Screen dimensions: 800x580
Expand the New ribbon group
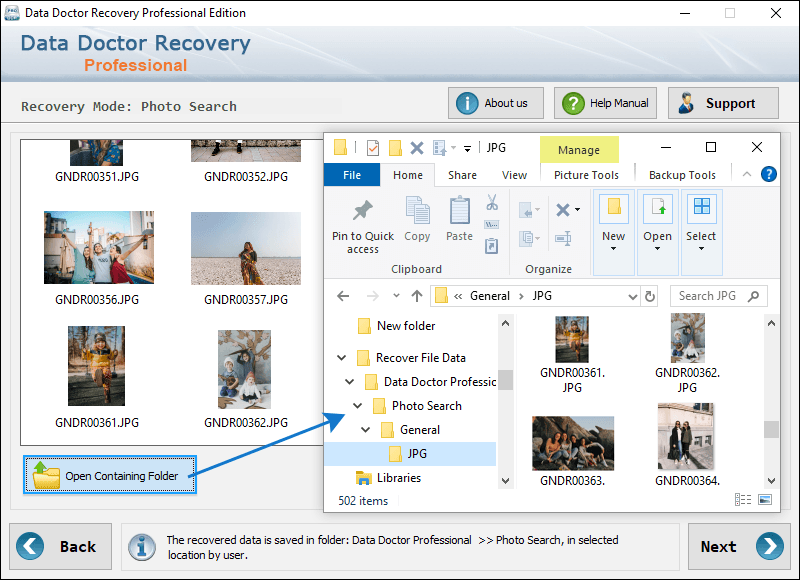[x=614, y=232]
